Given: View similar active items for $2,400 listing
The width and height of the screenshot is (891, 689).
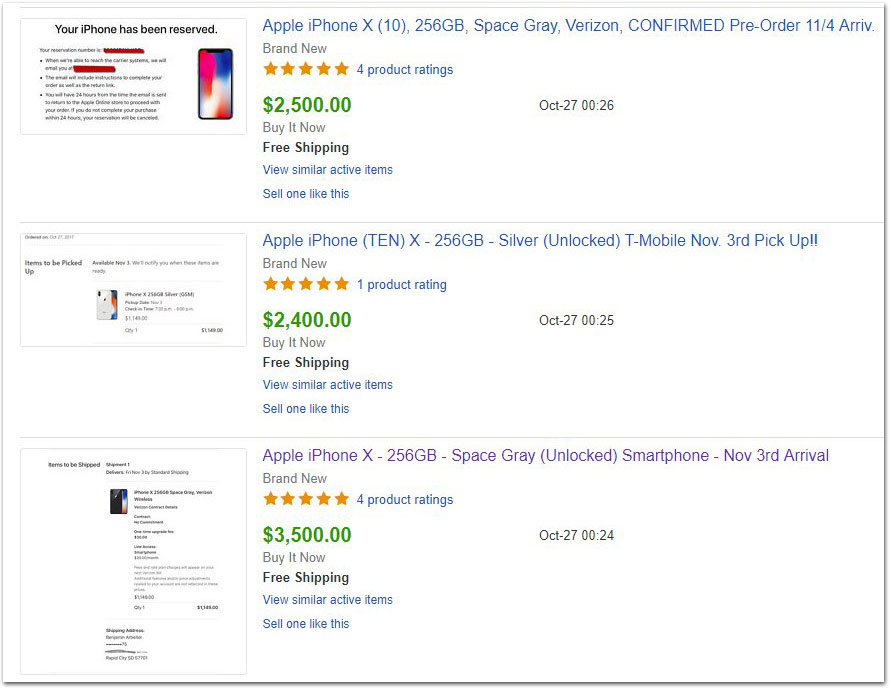Looking at the screenshot, I should pos(327,385).
